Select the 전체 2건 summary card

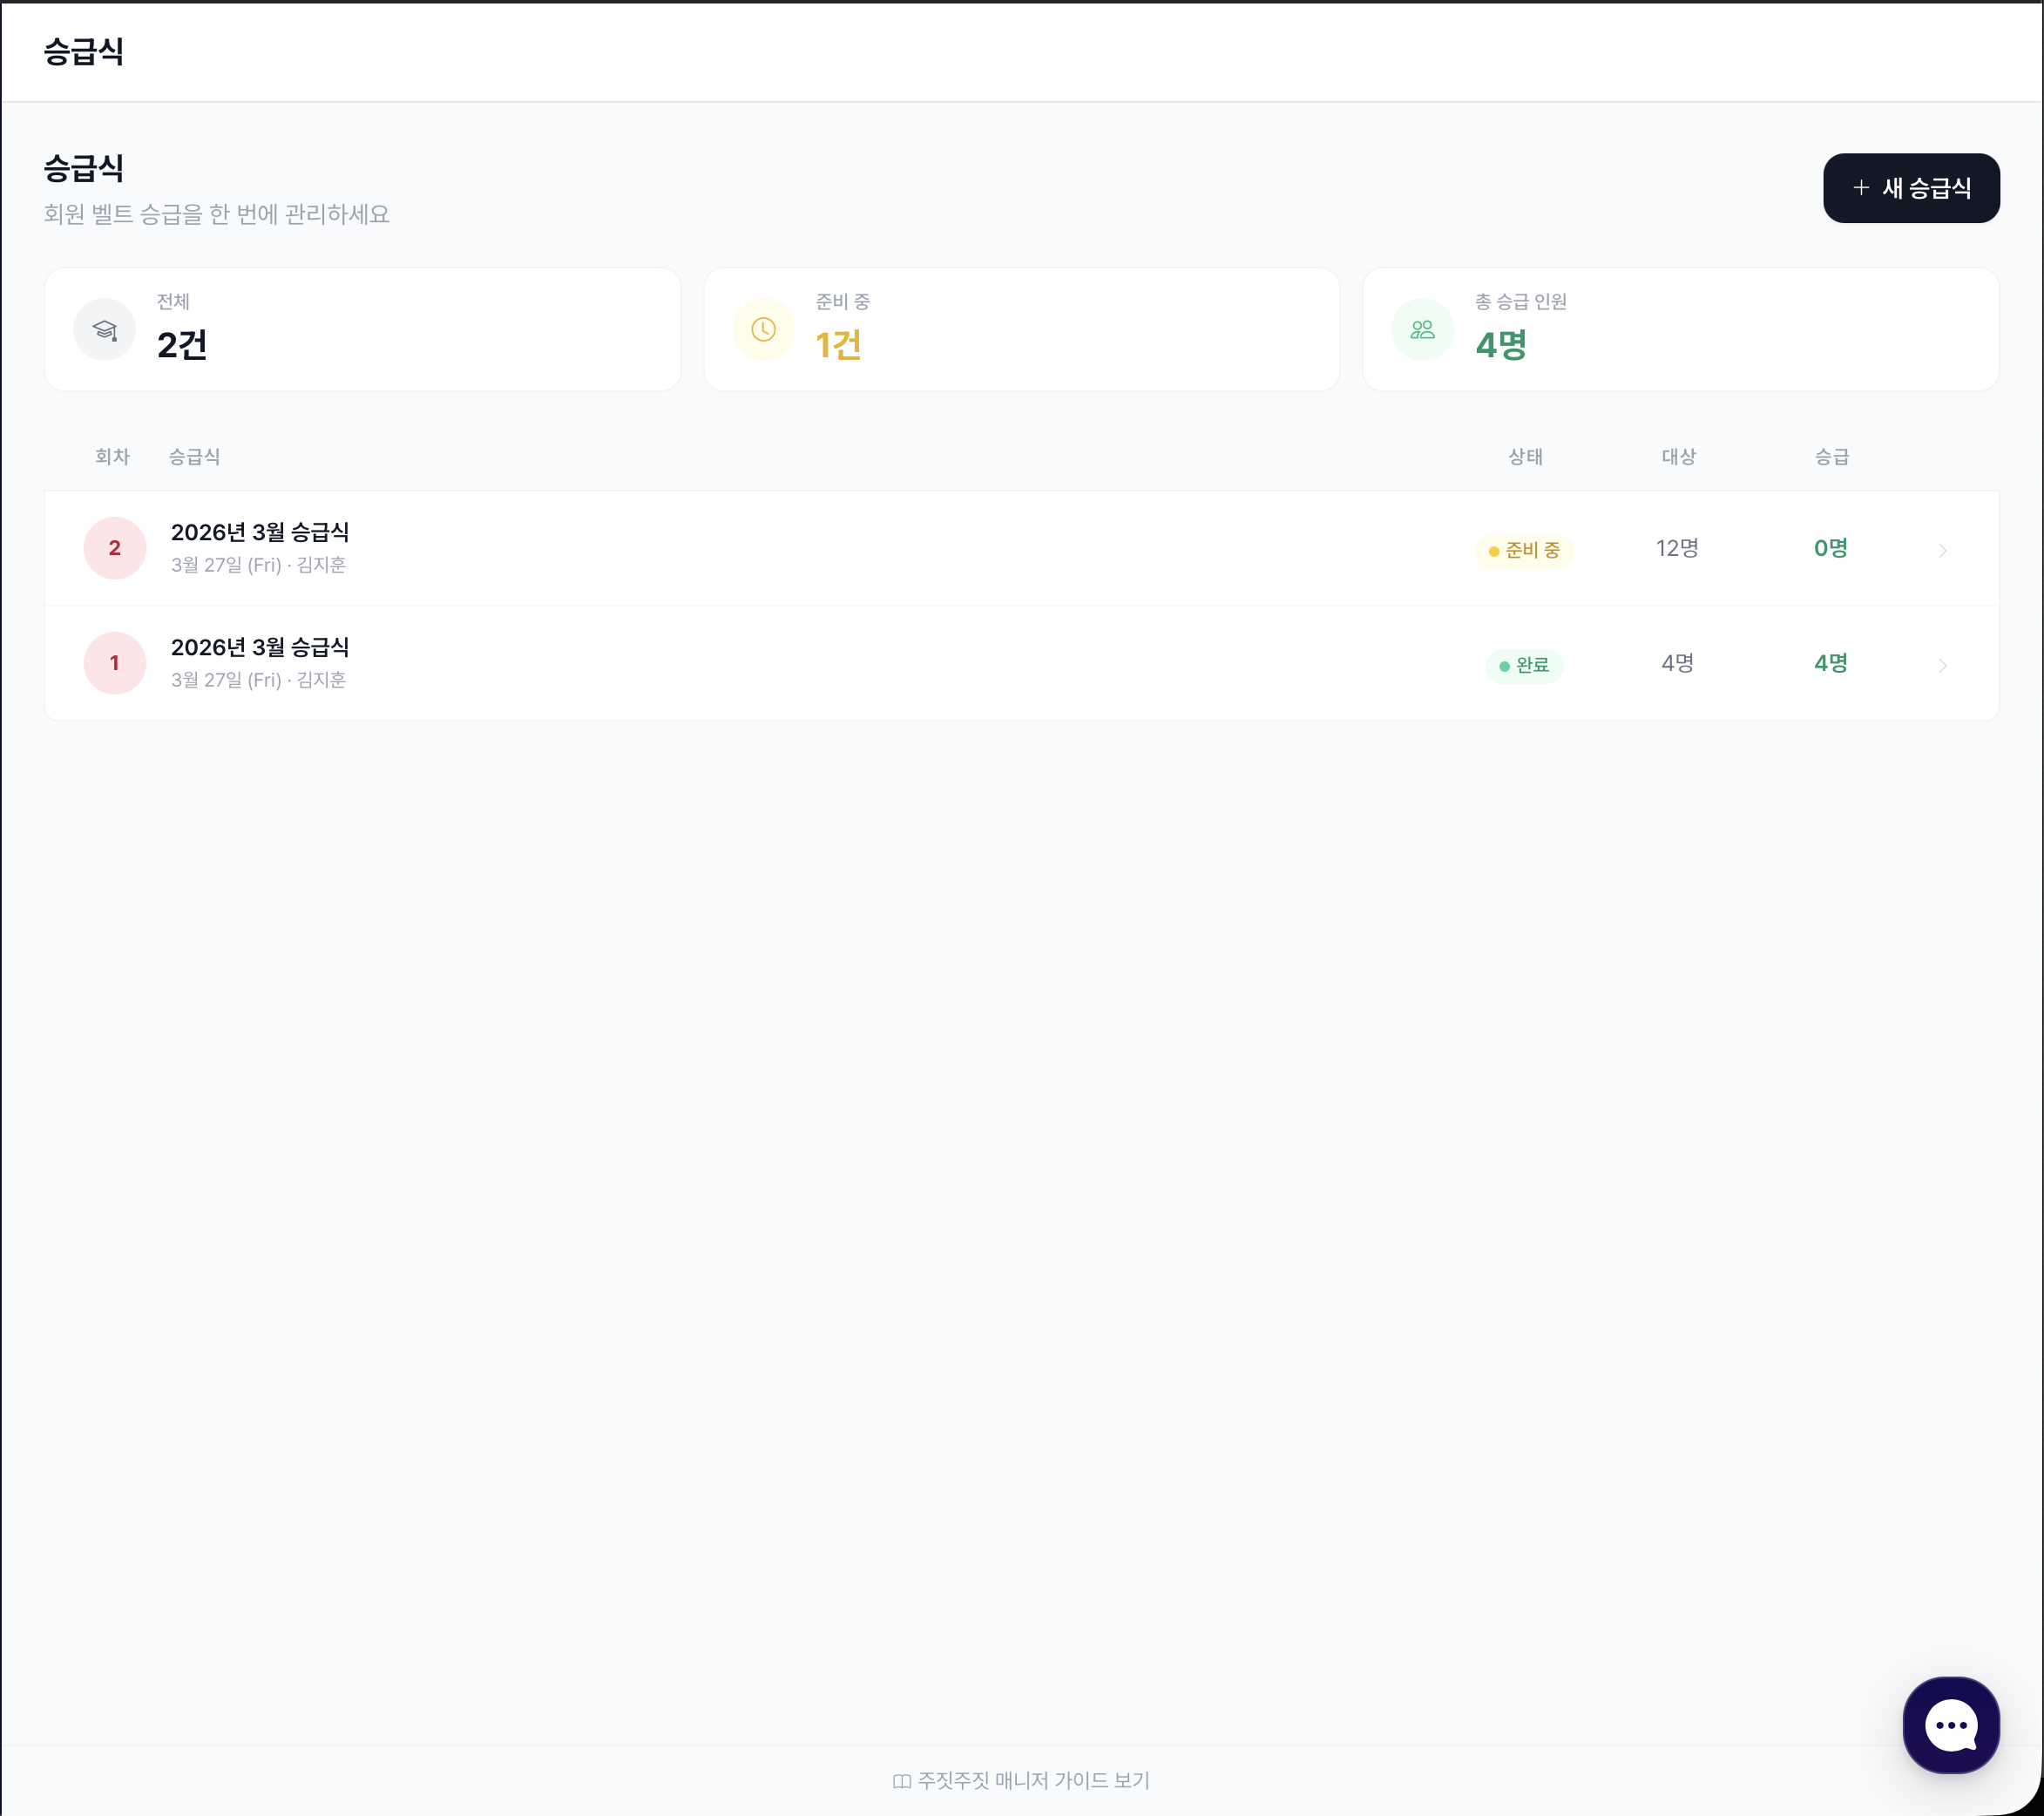[362, 329]
